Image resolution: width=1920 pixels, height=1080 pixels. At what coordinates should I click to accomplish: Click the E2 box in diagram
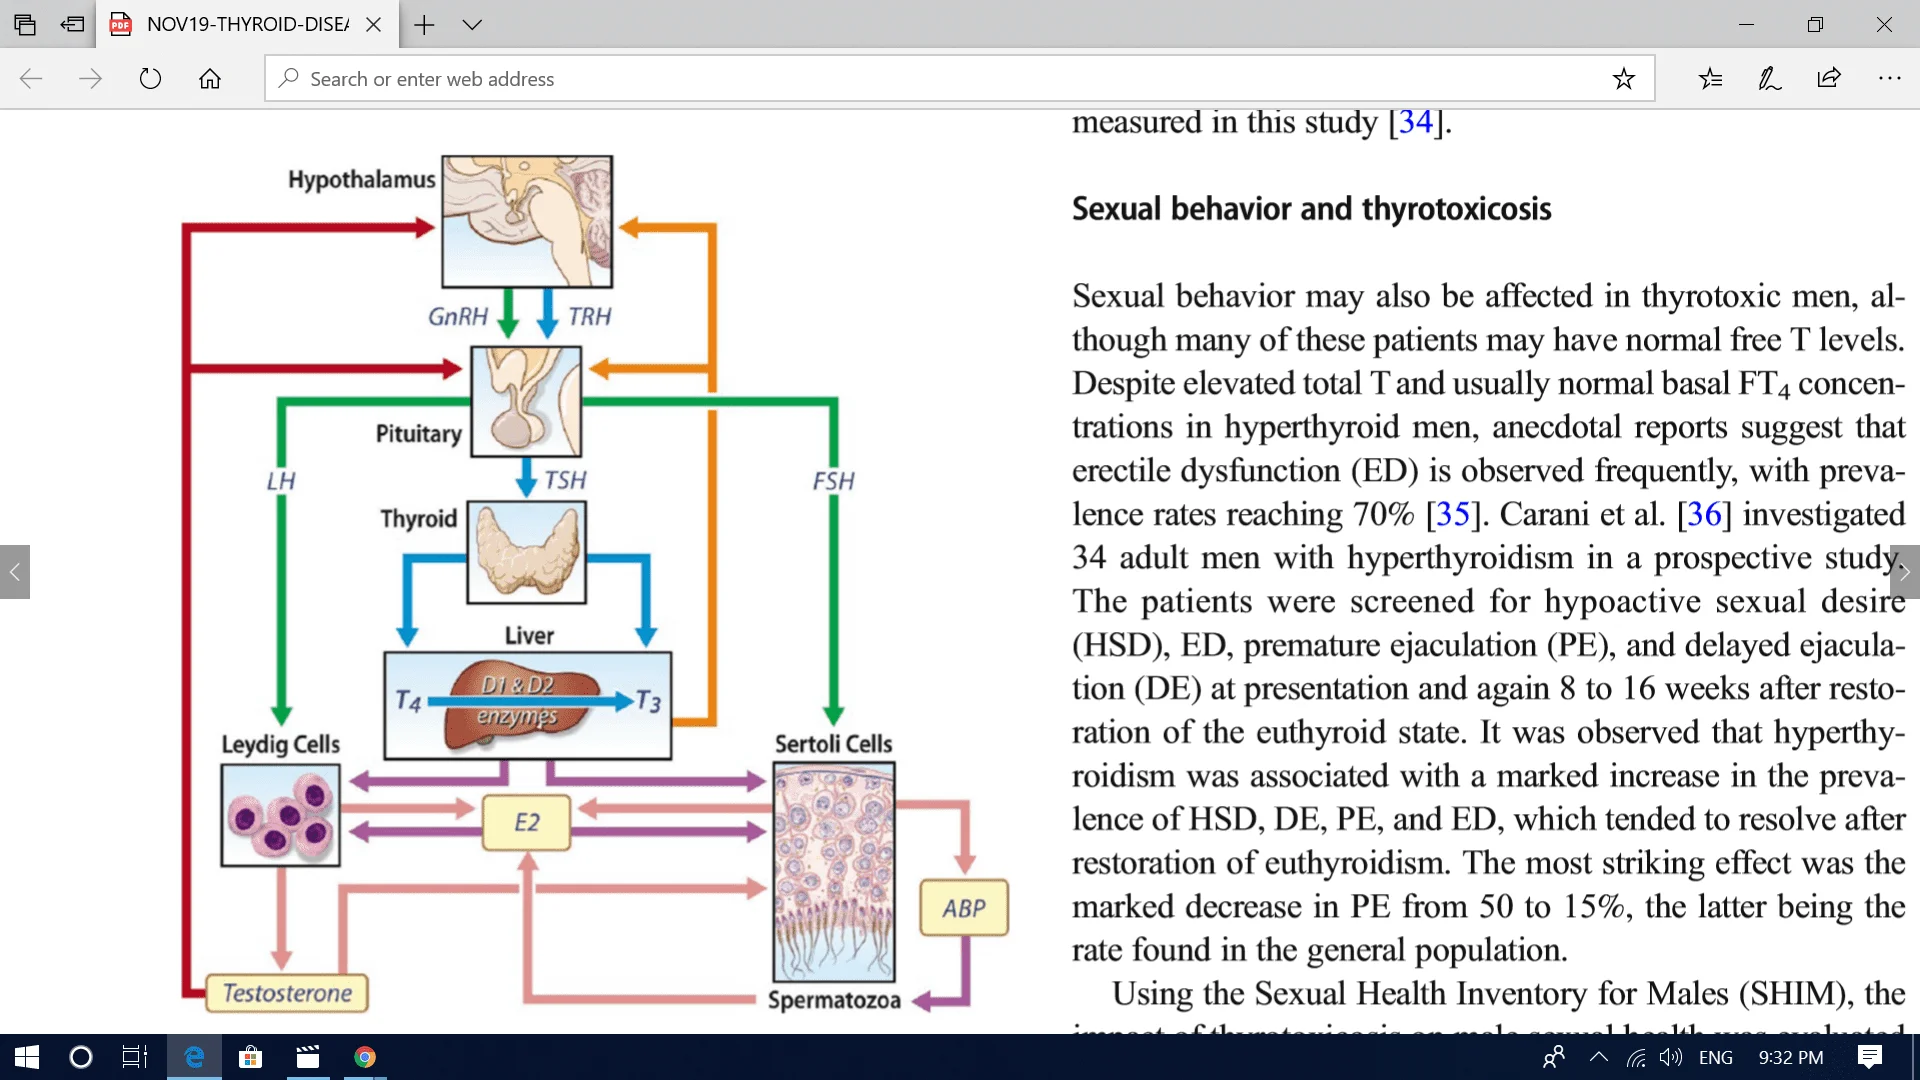point(526,822)
